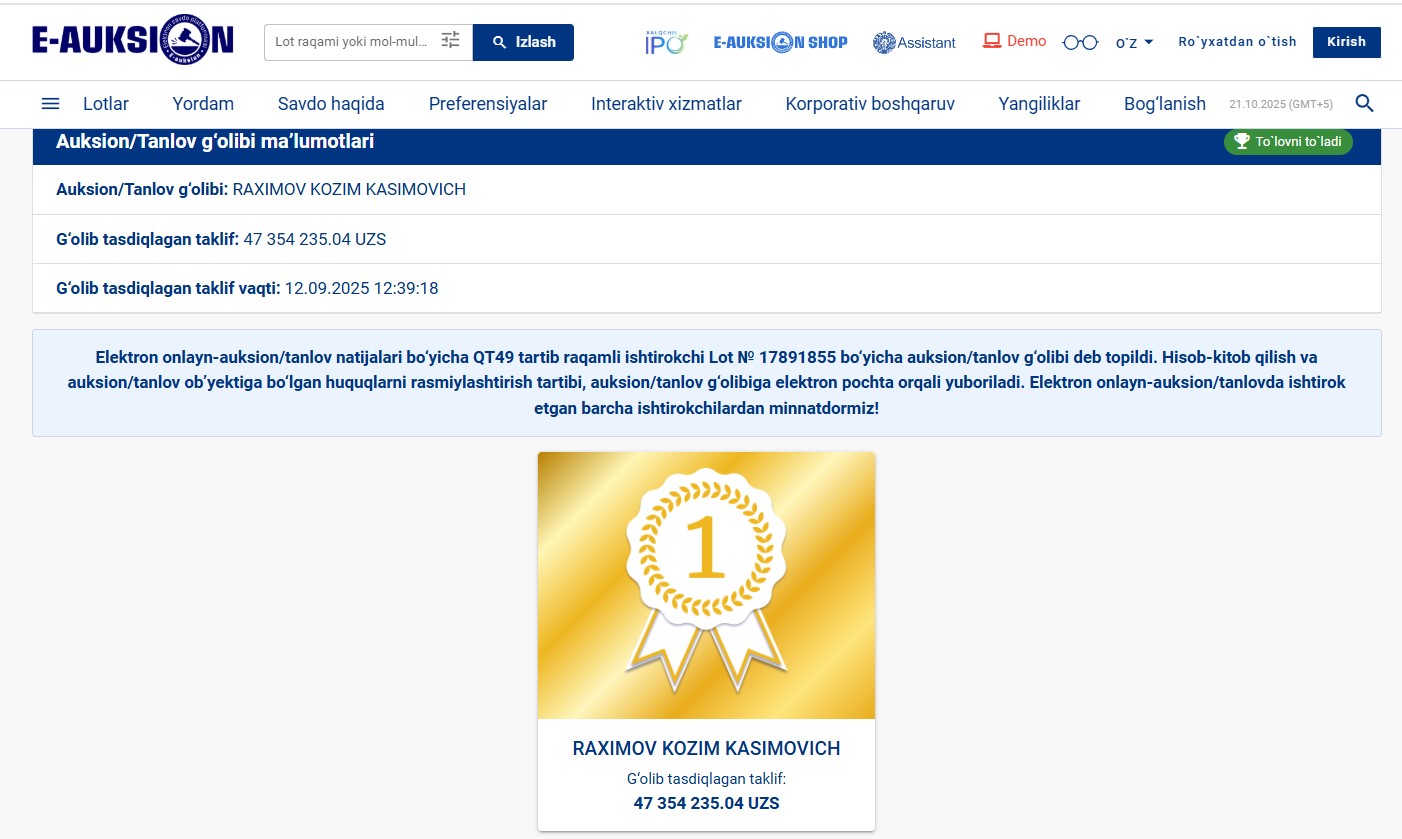The height and width of the screenshot is (839, 1402).
Task: Open the Lotlar menu
Action: coord(106,104)
